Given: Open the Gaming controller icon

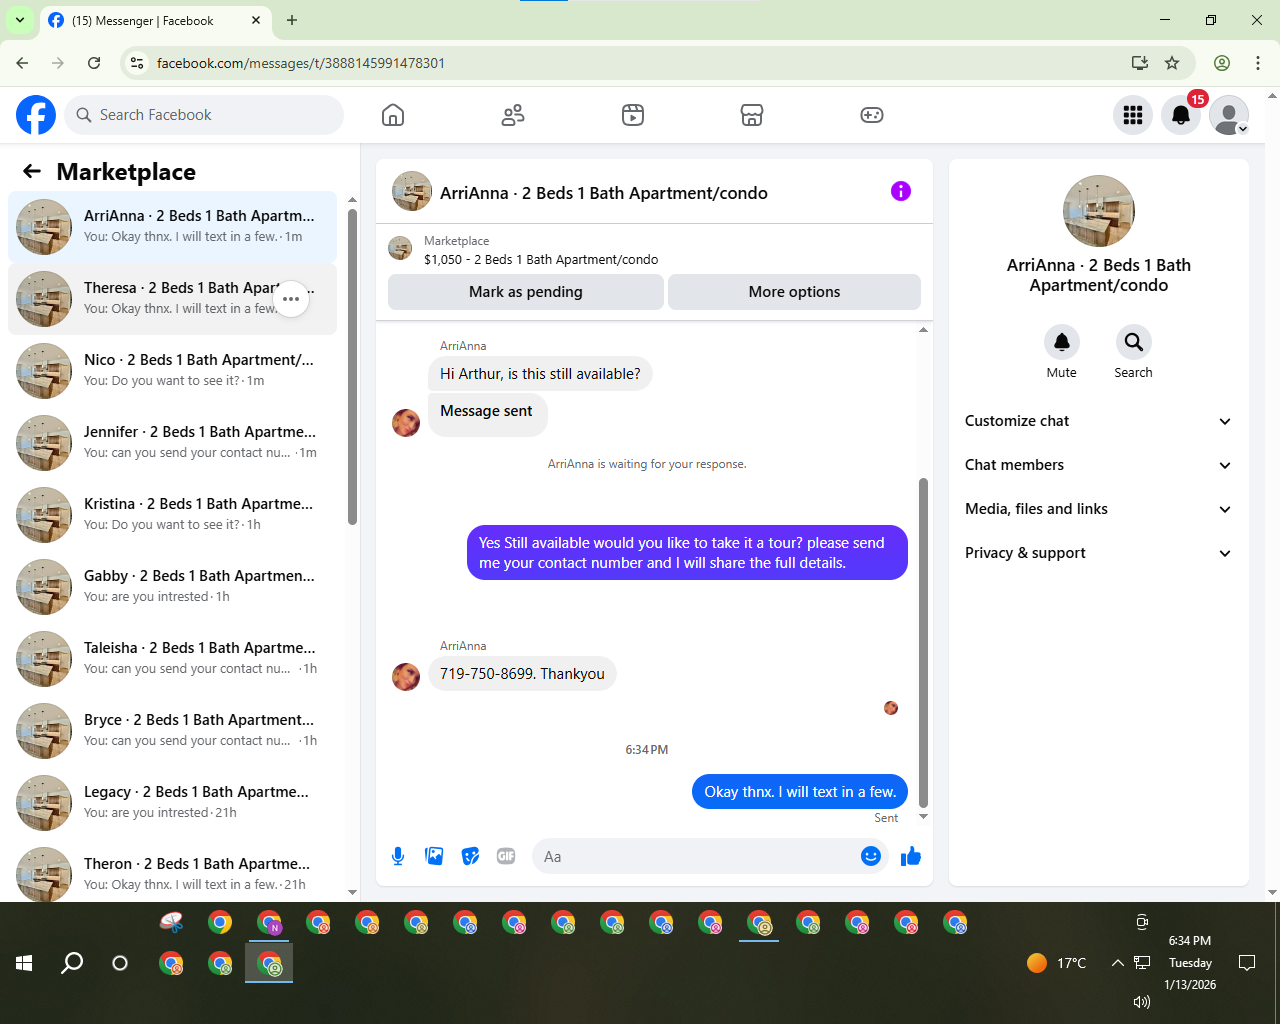Looking at the screenshot, I should (x=872, y=115).
